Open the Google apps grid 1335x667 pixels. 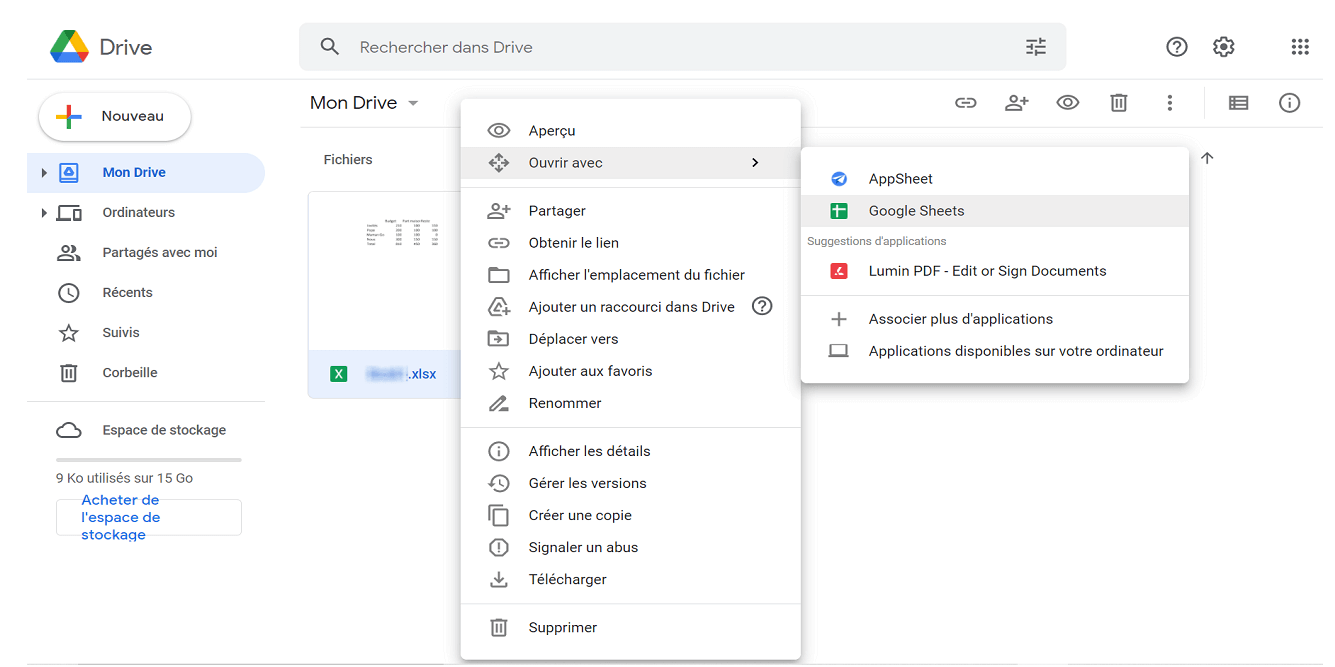click(1300, 47)
